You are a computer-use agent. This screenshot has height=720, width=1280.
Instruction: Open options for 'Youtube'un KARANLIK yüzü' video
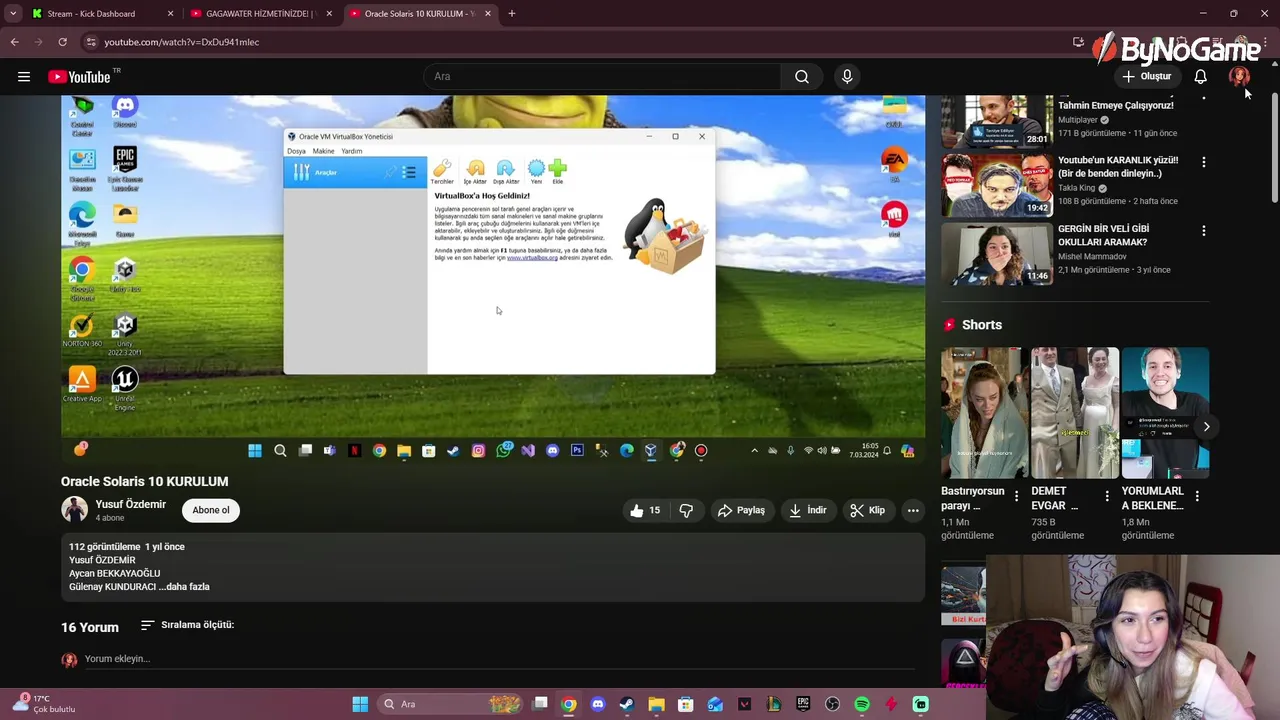tap(1203, 162)
